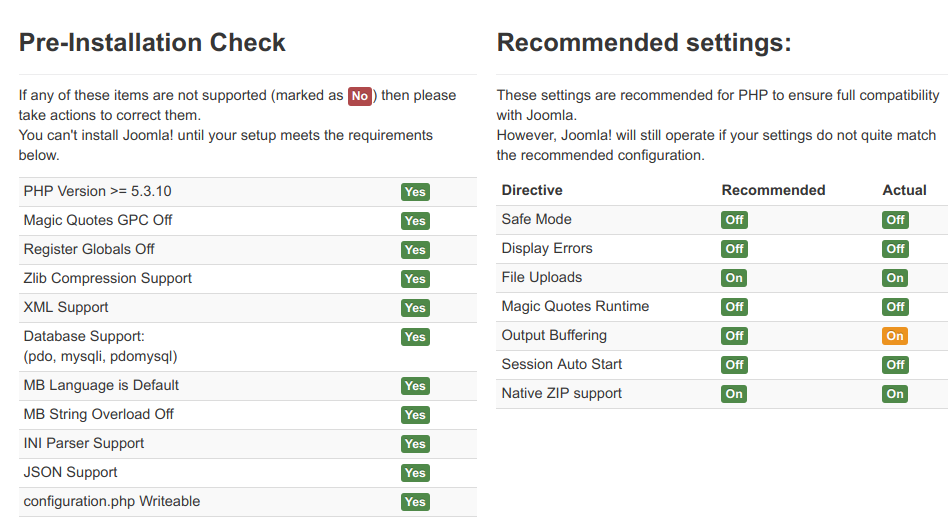
Task: Select the Yes badge for Zlib Compression Support
Action: (415, 279)
